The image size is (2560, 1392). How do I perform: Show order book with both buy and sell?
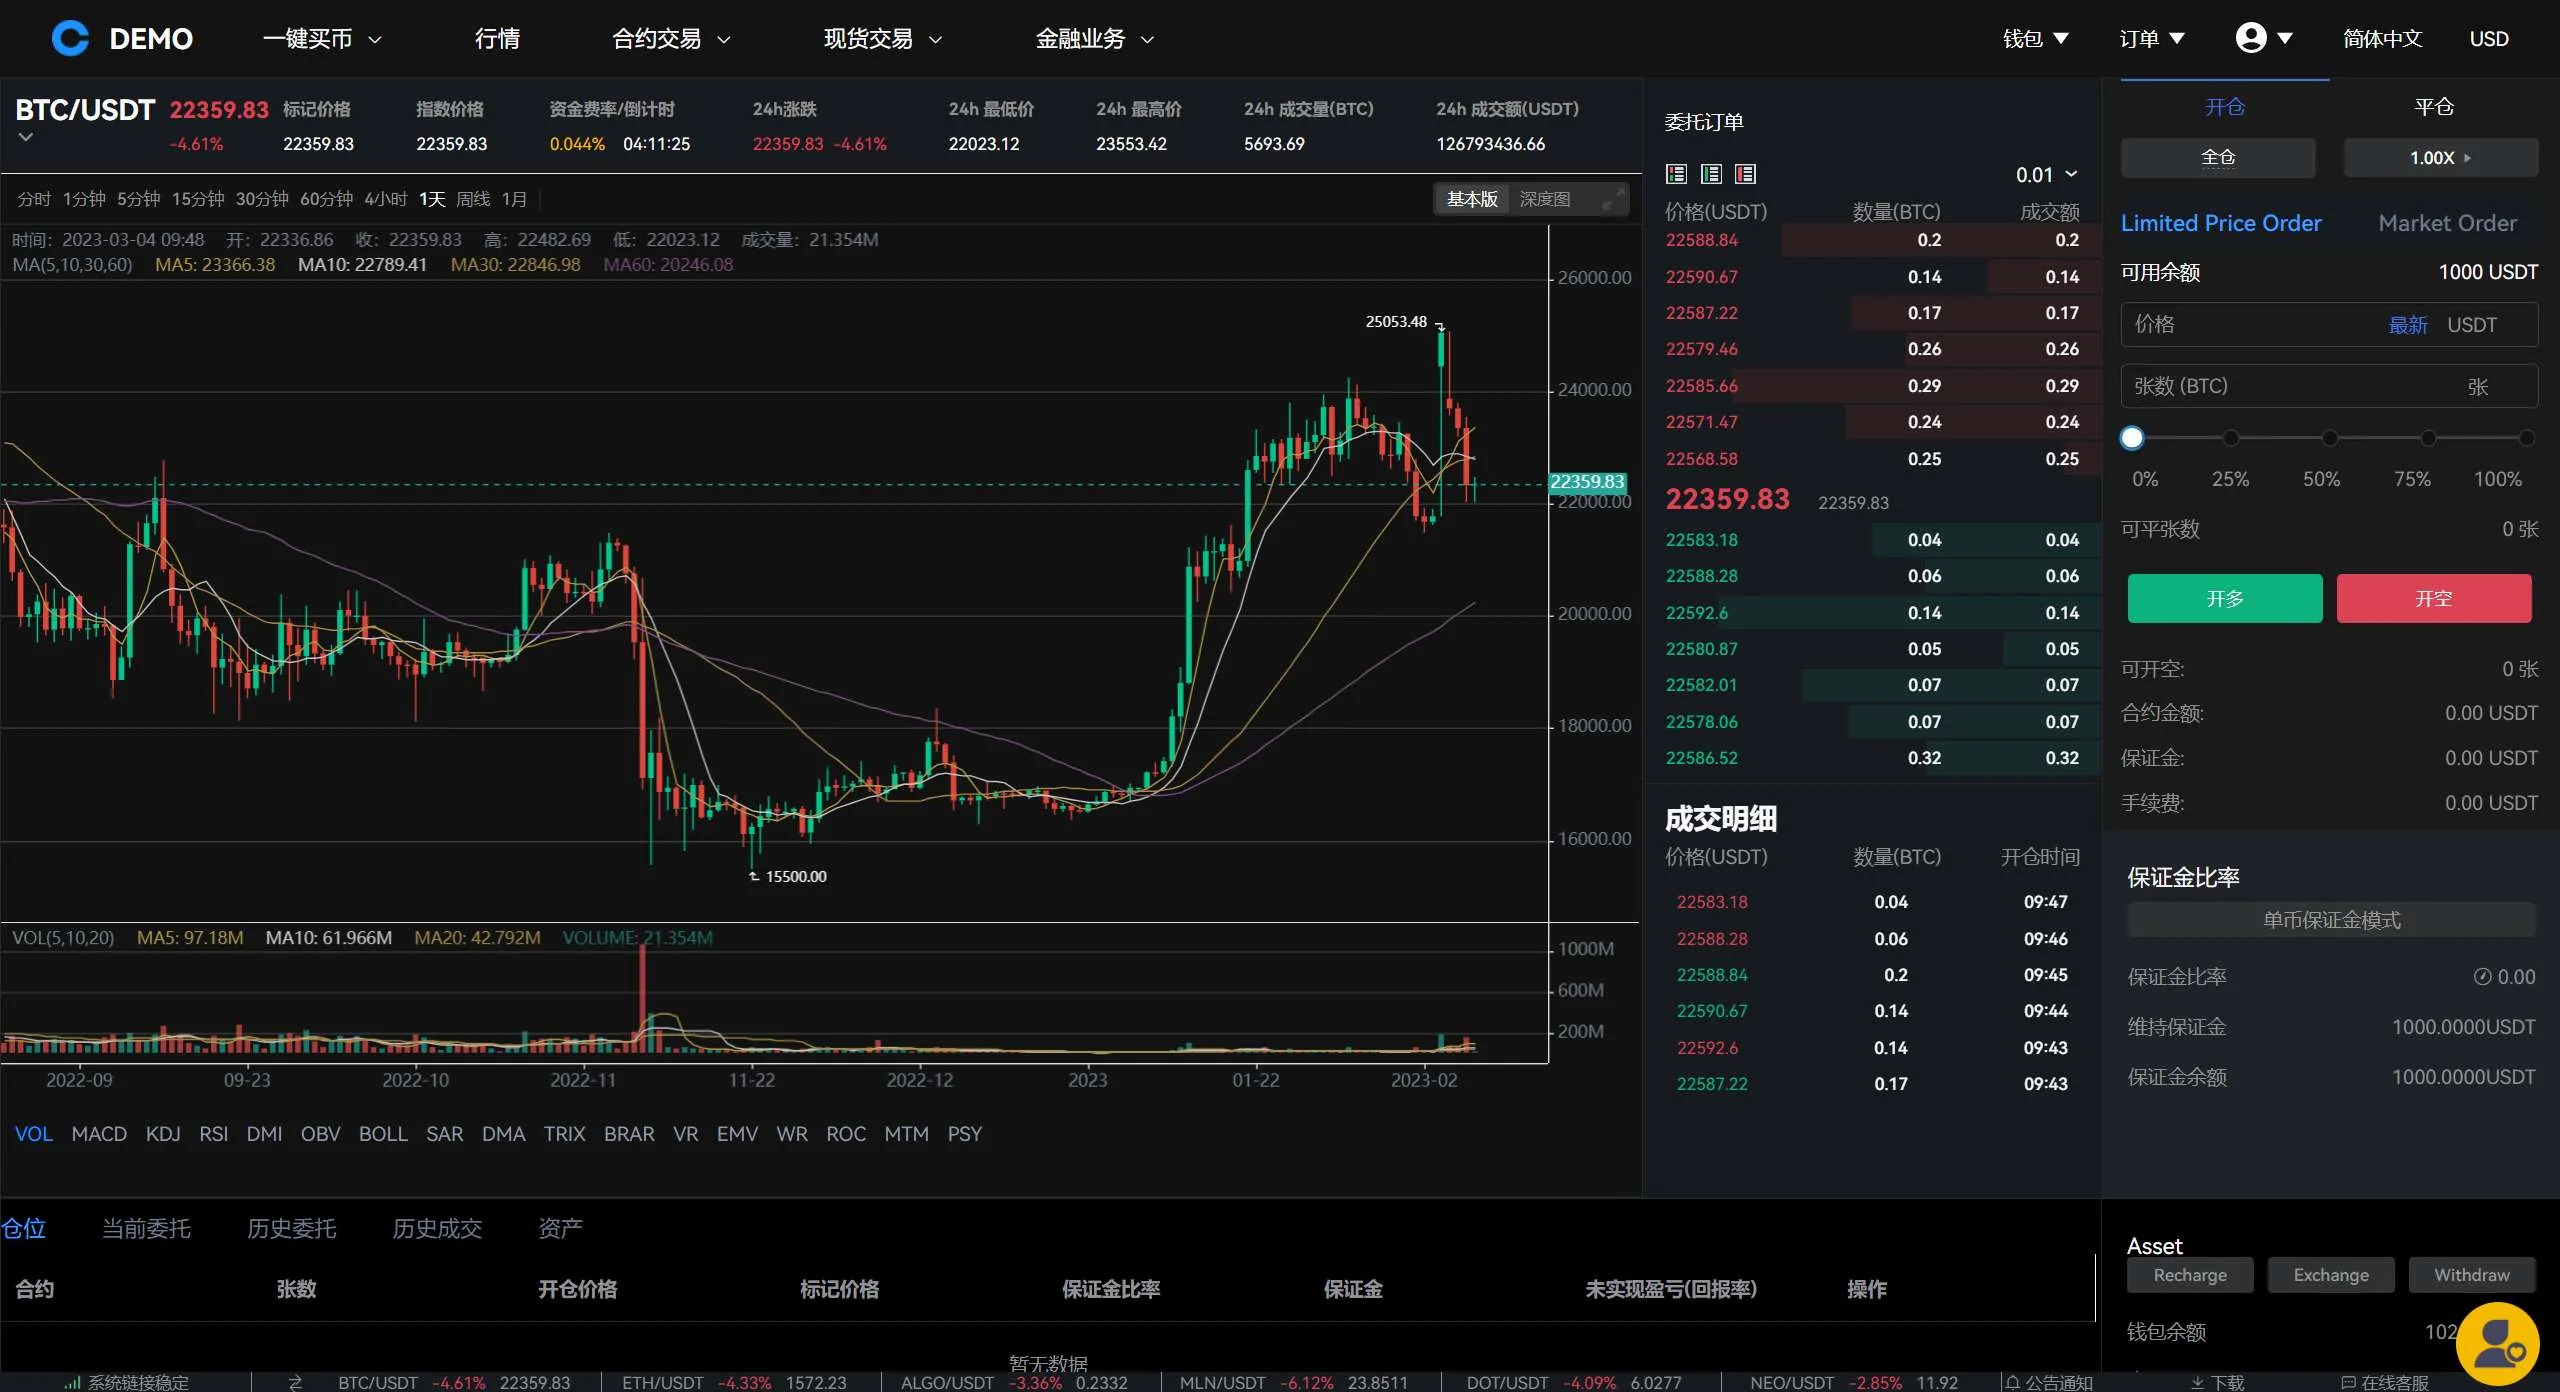pos(1677,174)
